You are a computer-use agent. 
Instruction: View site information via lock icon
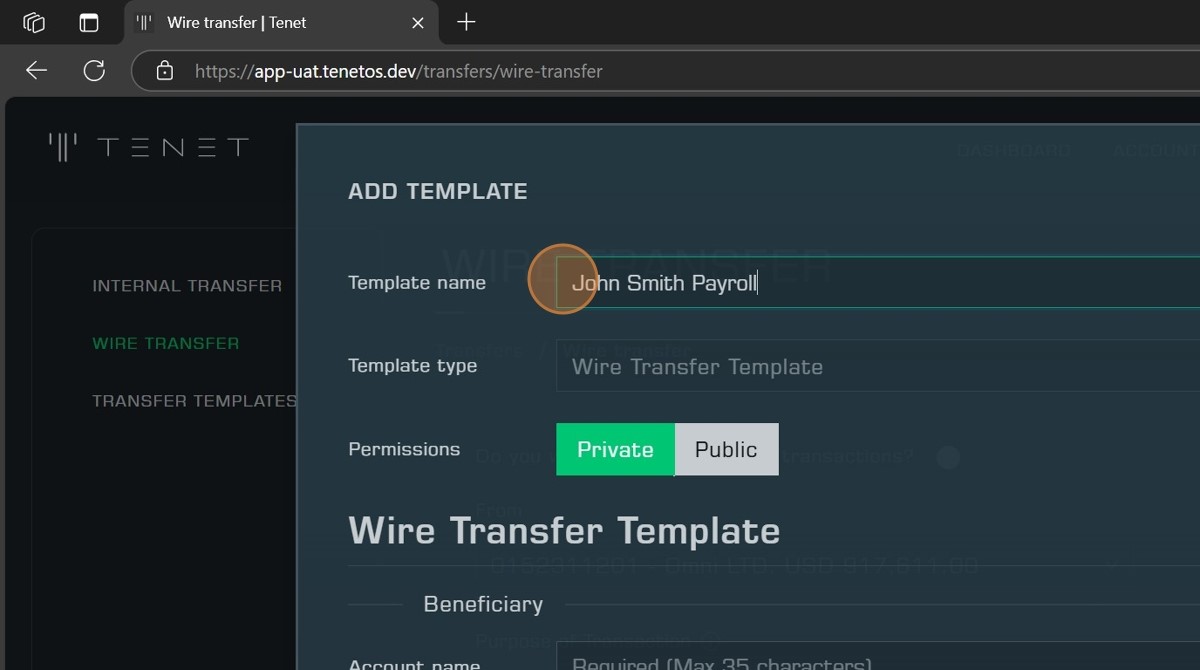(165, 71)
